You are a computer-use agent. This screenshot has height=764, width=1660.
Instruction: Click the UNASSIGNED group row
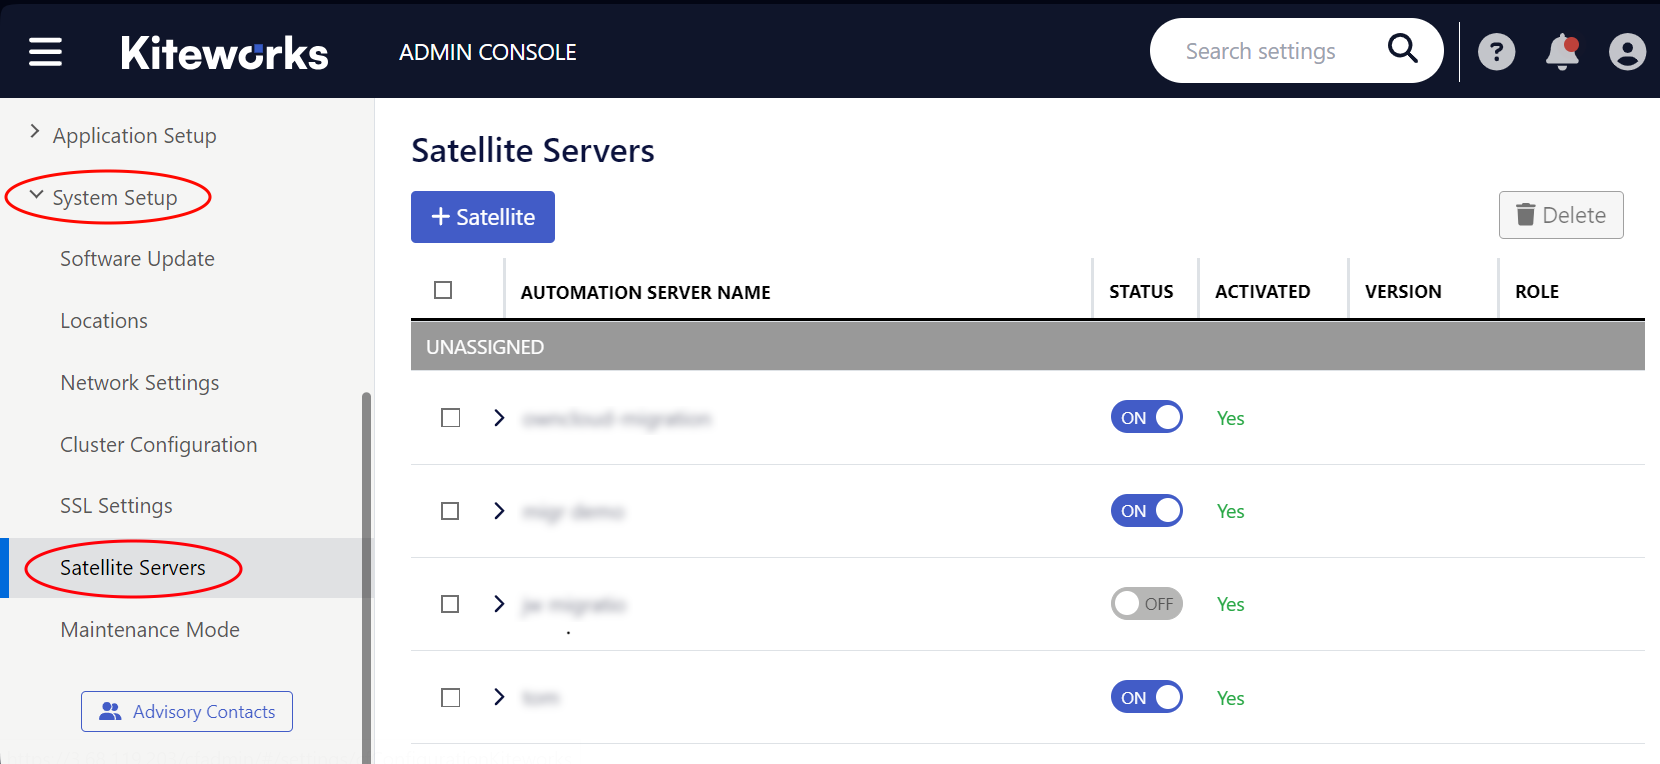(x=1028, y=346)
